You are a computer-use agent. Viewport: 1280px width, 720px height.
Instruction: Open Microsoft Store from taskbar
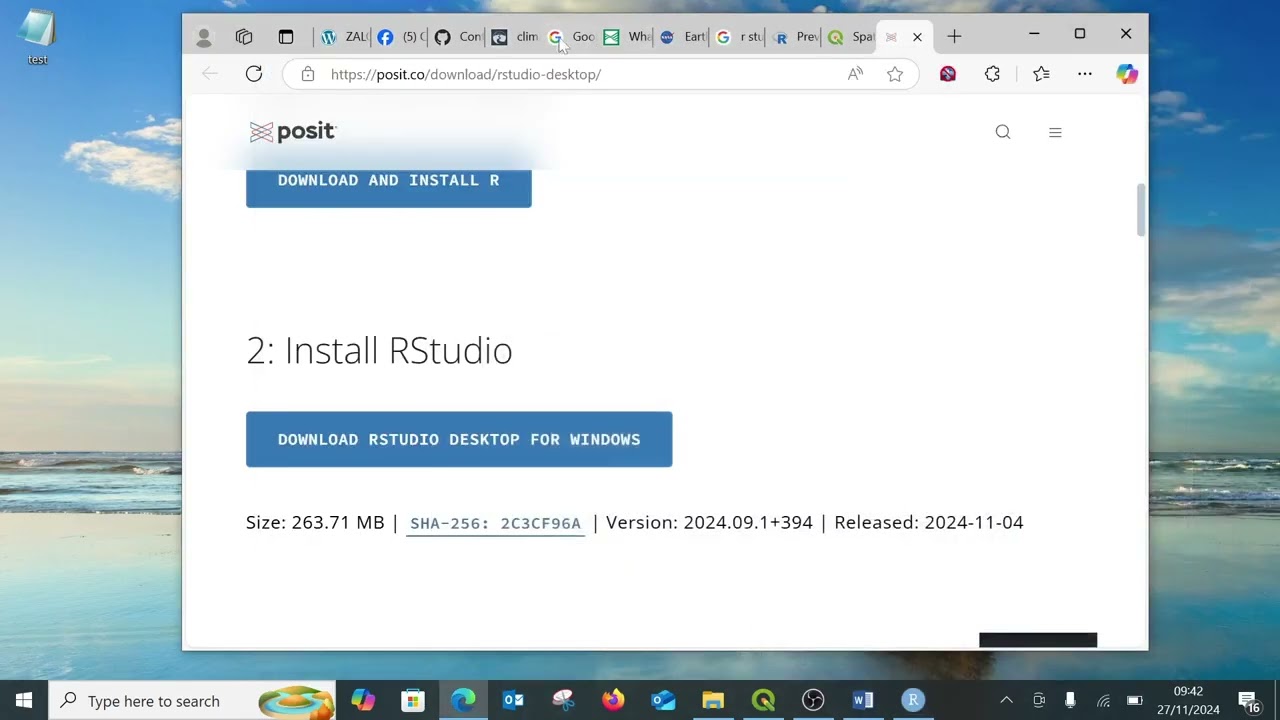tap(413, 700)
